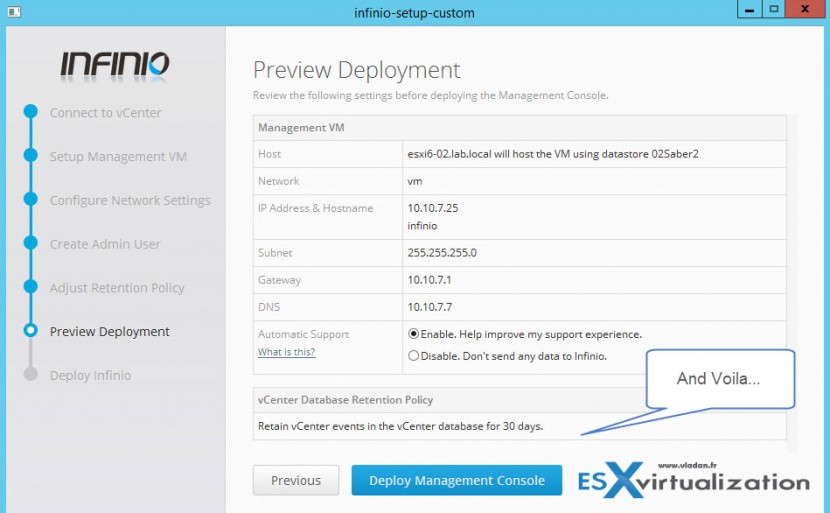Click the network value vm
Image resolution: width=830 pixels, height=513 pixels.
pyautogui.click(x=414, y=181)
